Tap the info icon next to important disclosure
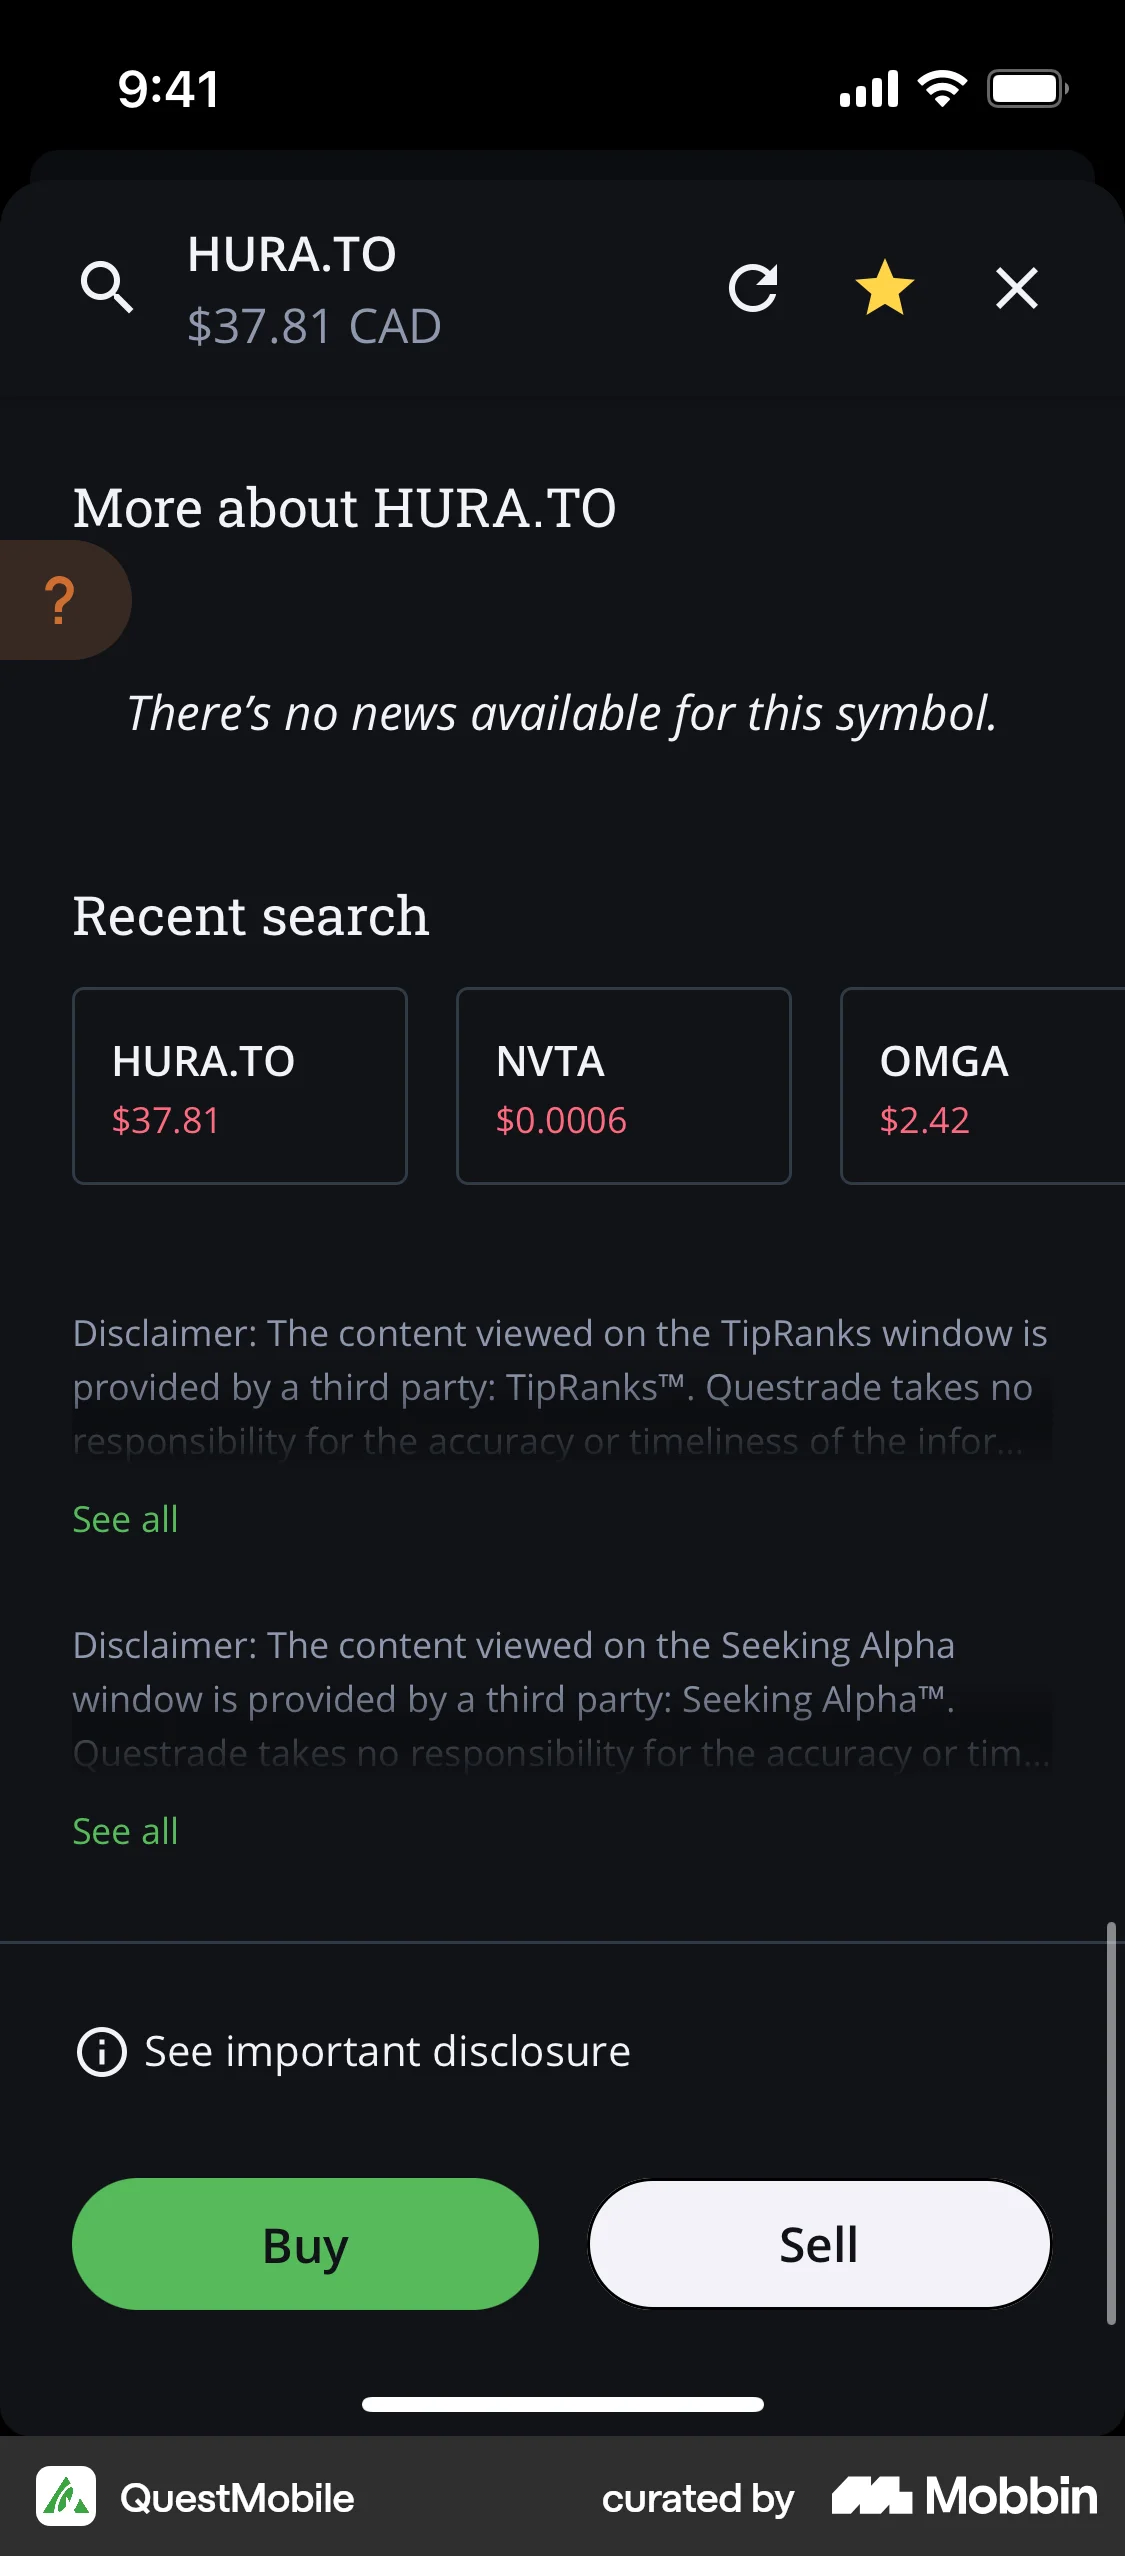 click(104, 2051)
